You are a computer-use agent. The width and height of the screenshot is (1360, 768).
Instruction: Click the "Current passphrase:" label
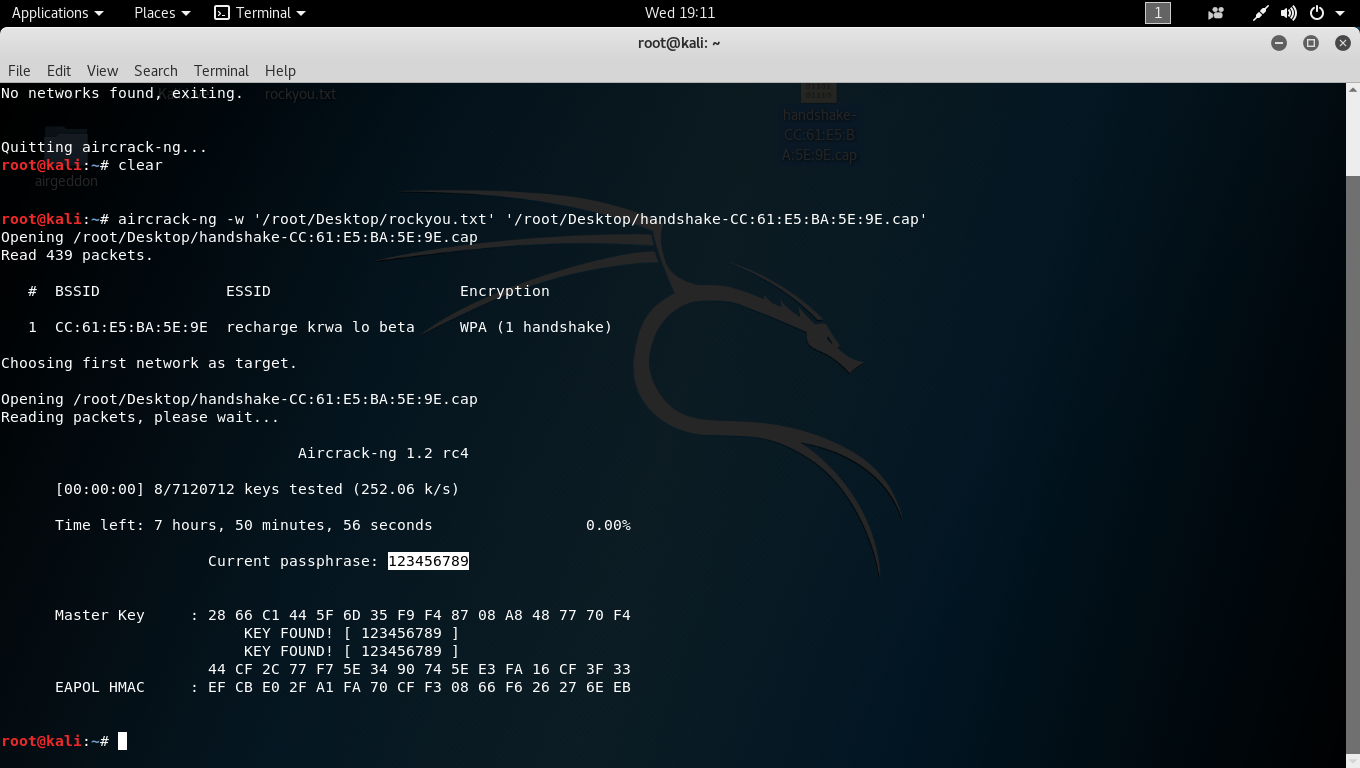coord(293,561)
